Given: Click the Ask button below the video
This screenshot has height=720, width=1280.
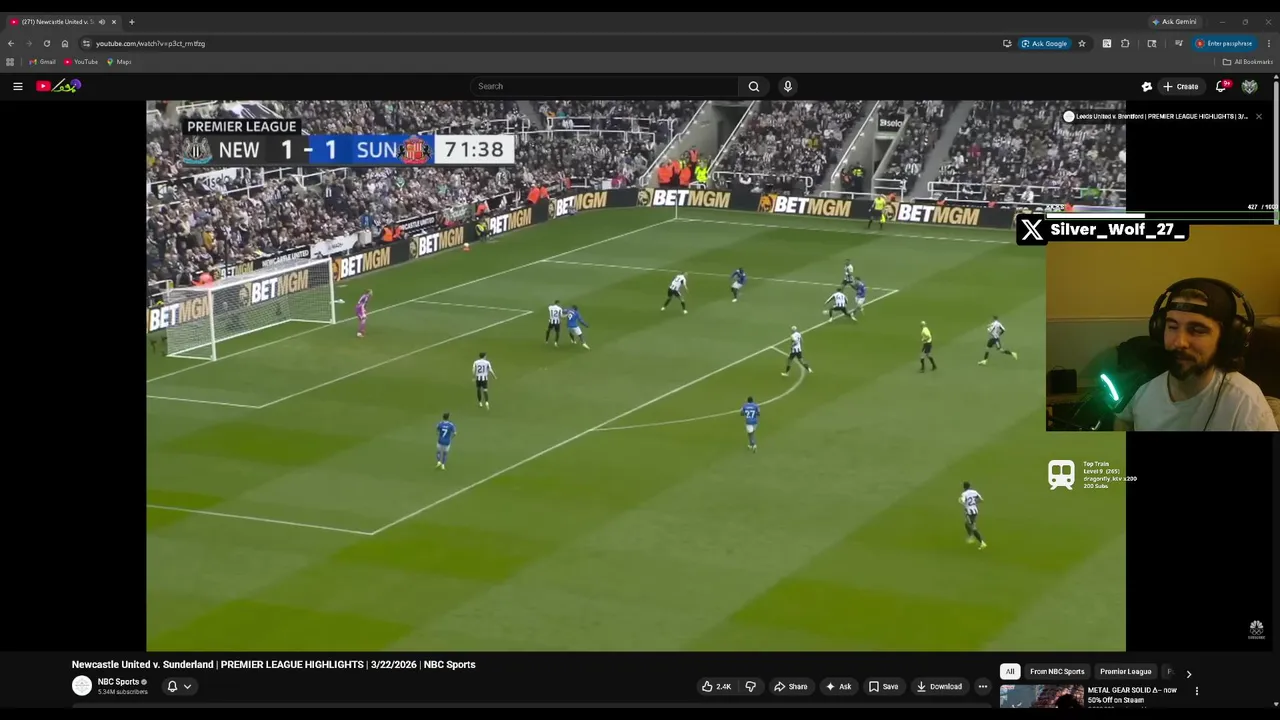Looking at the screenshot, I should (838, 686).
